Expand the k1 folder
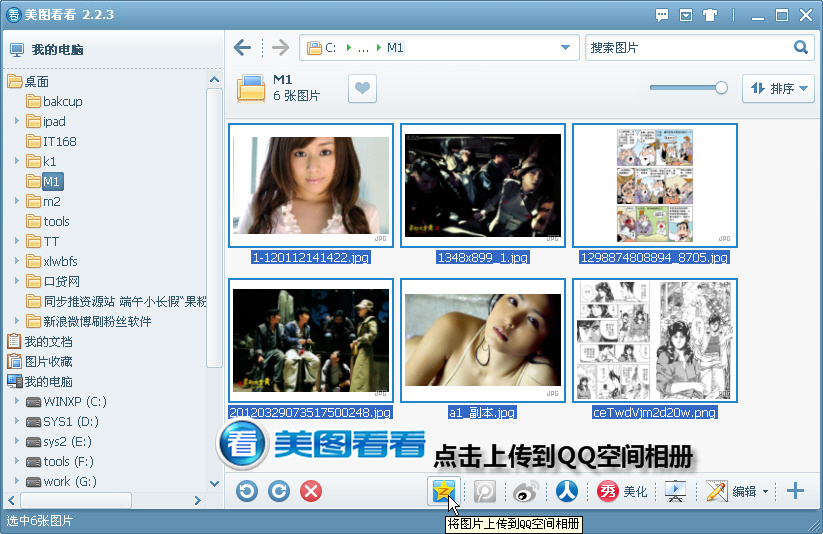 (x=16, y=161)
